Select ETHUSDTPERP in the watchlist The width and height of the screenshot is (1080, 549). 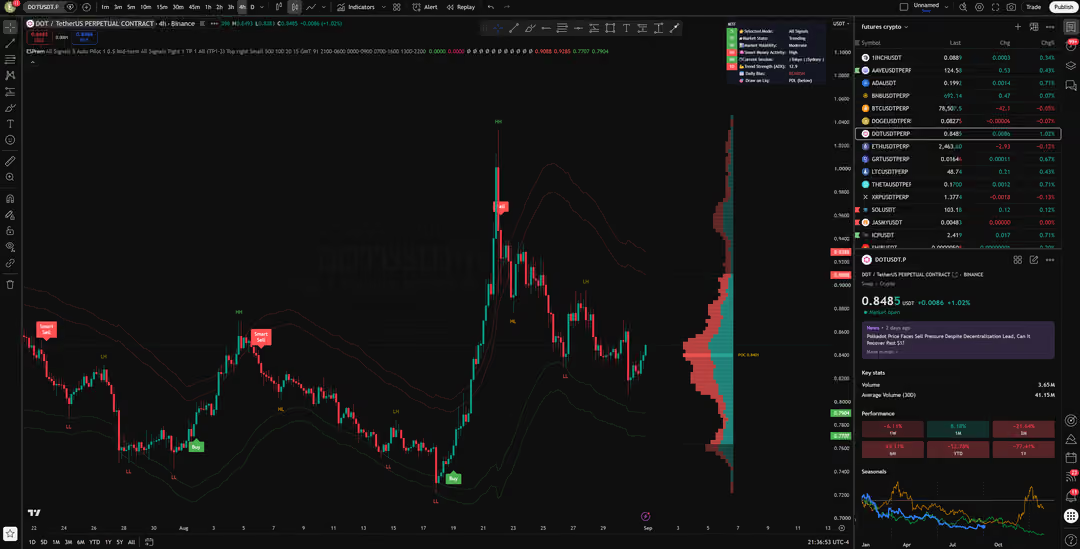pyautogui.click(x=957, y=147)
